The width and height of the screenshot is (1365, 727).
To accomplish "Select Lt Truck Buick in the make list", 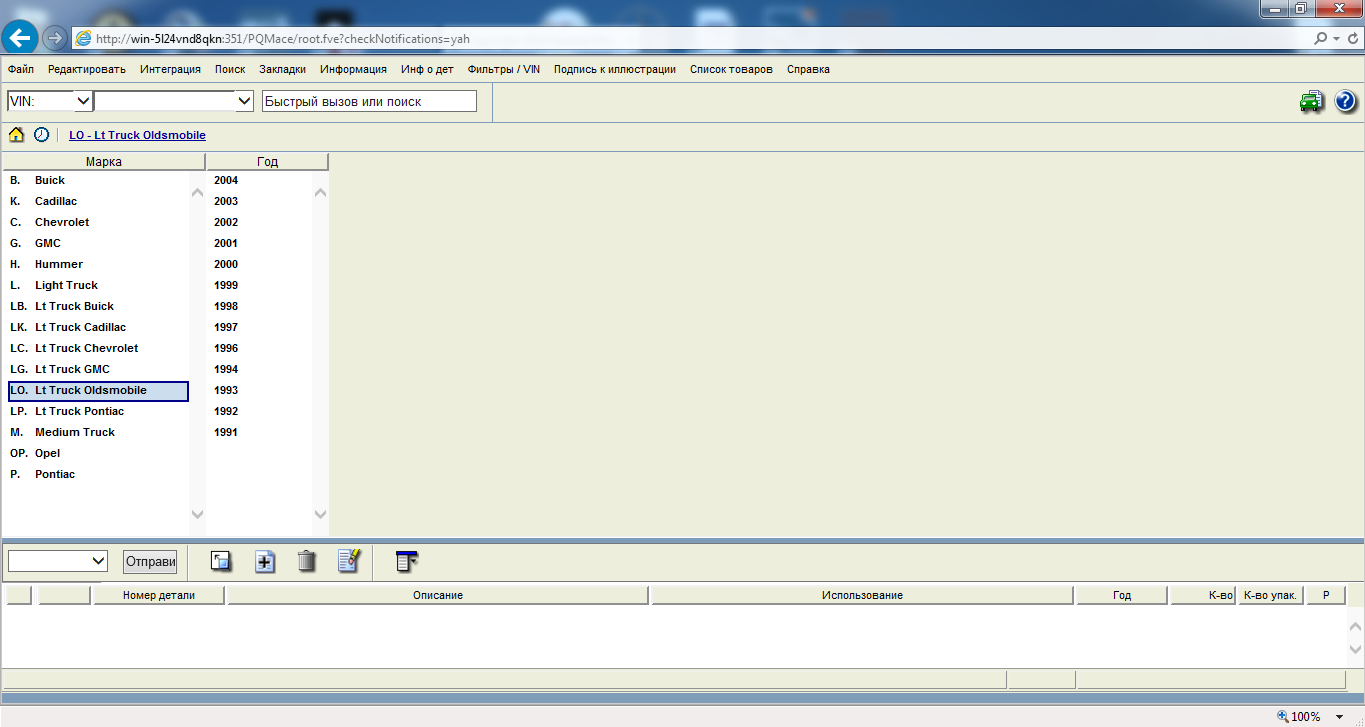I will [74, 306].
